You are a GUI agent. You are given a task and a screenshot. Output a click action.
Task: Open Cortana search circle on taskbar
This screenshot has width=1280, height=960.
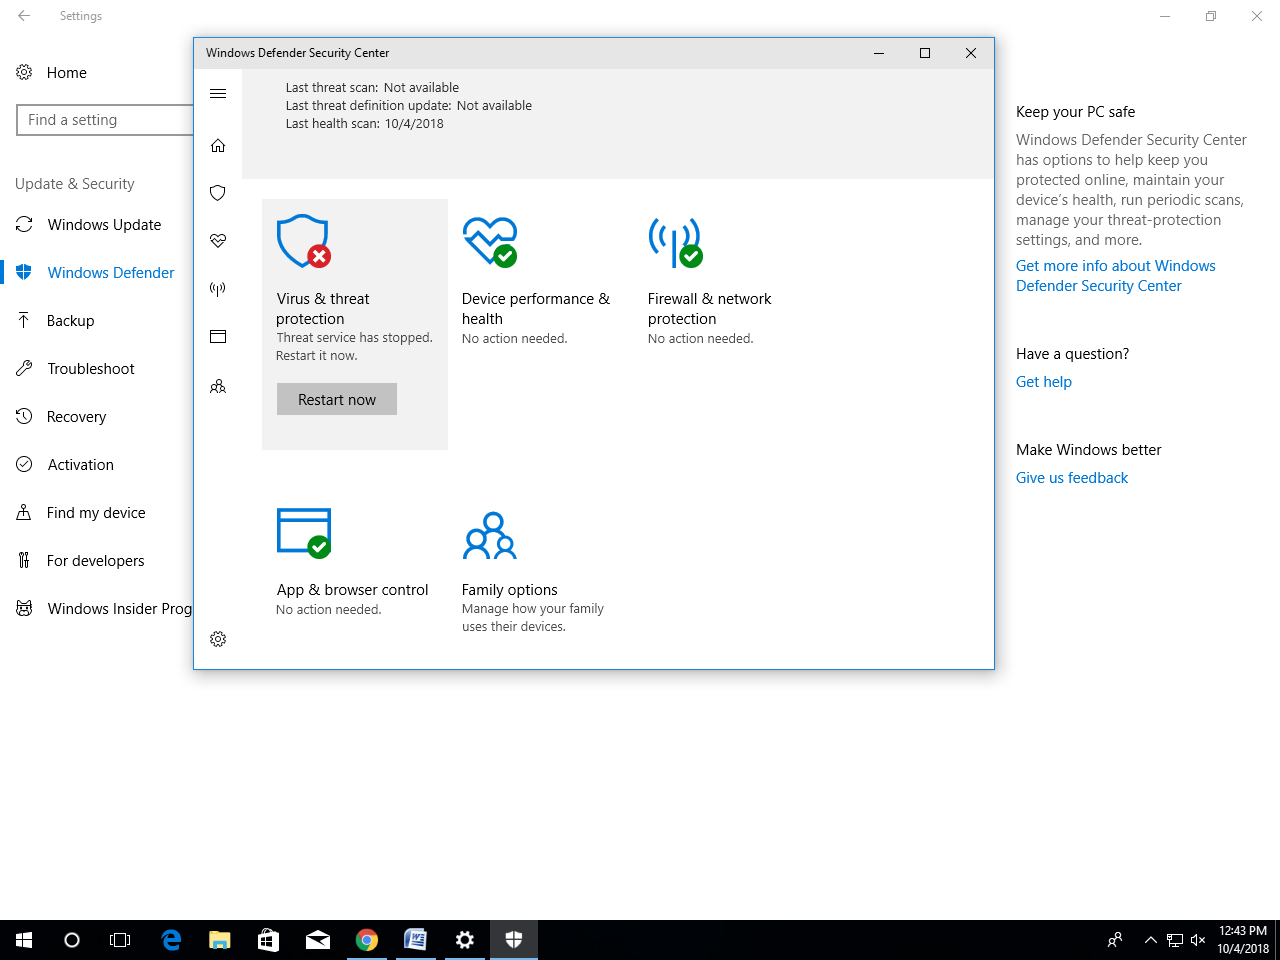(72, 940)
